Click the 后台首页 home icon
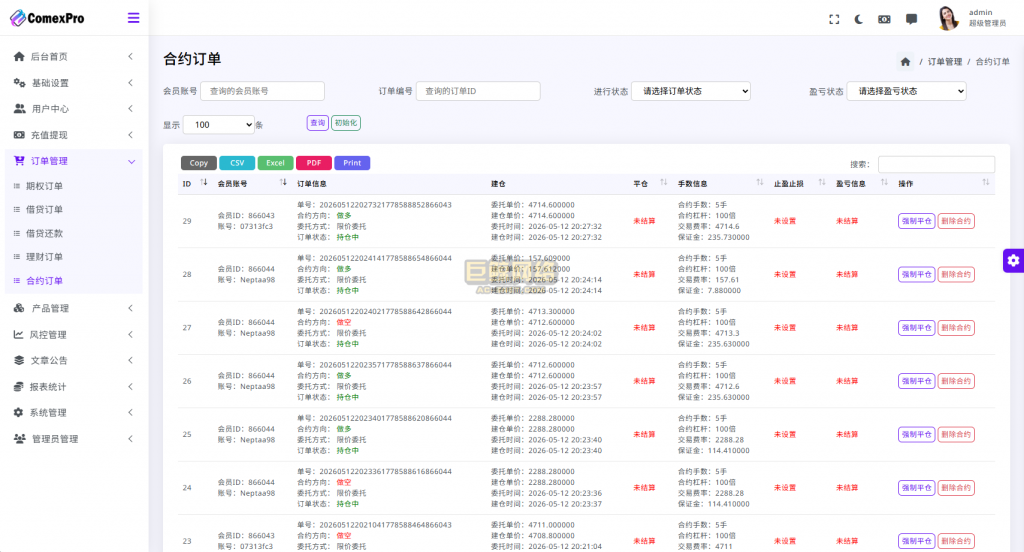 (19, 56)
